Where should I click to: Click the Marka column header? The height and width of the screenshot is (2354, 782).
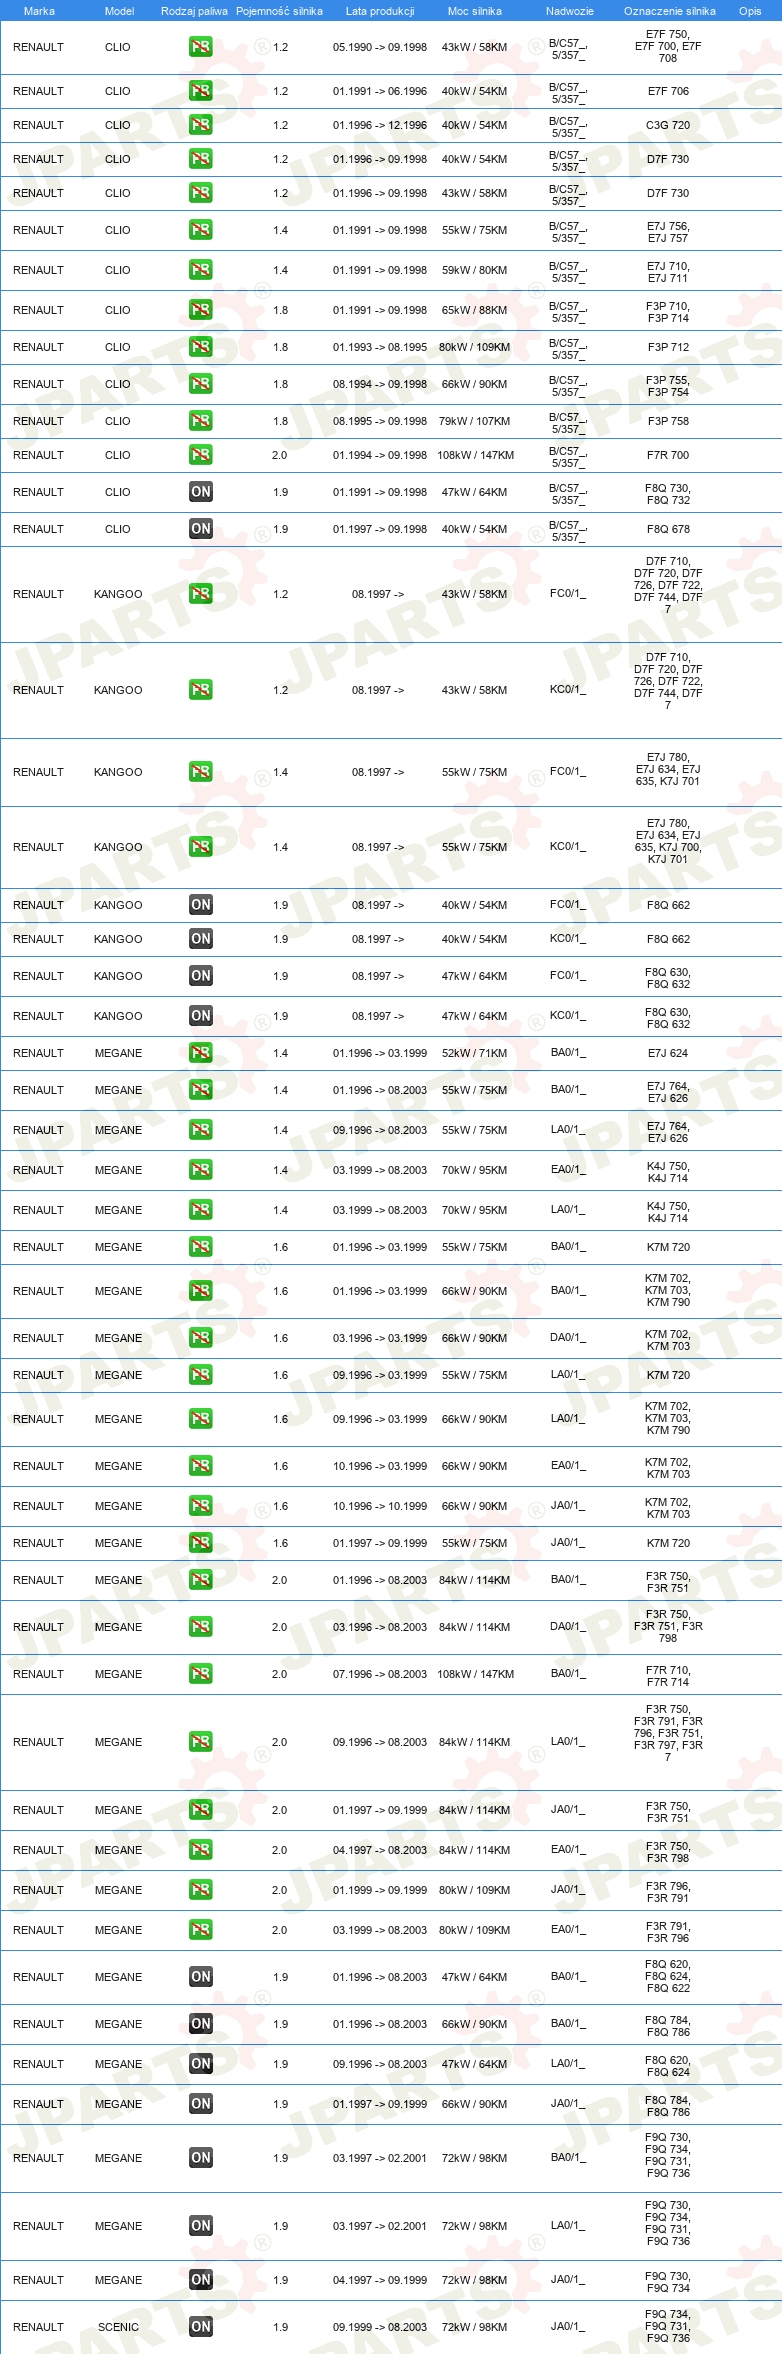coord(39,11)
